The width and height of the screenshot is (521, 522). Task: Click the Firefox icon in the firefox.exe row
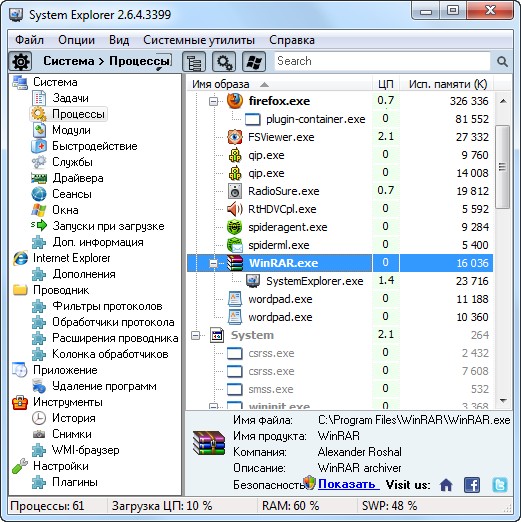click(x=235, y=101)
